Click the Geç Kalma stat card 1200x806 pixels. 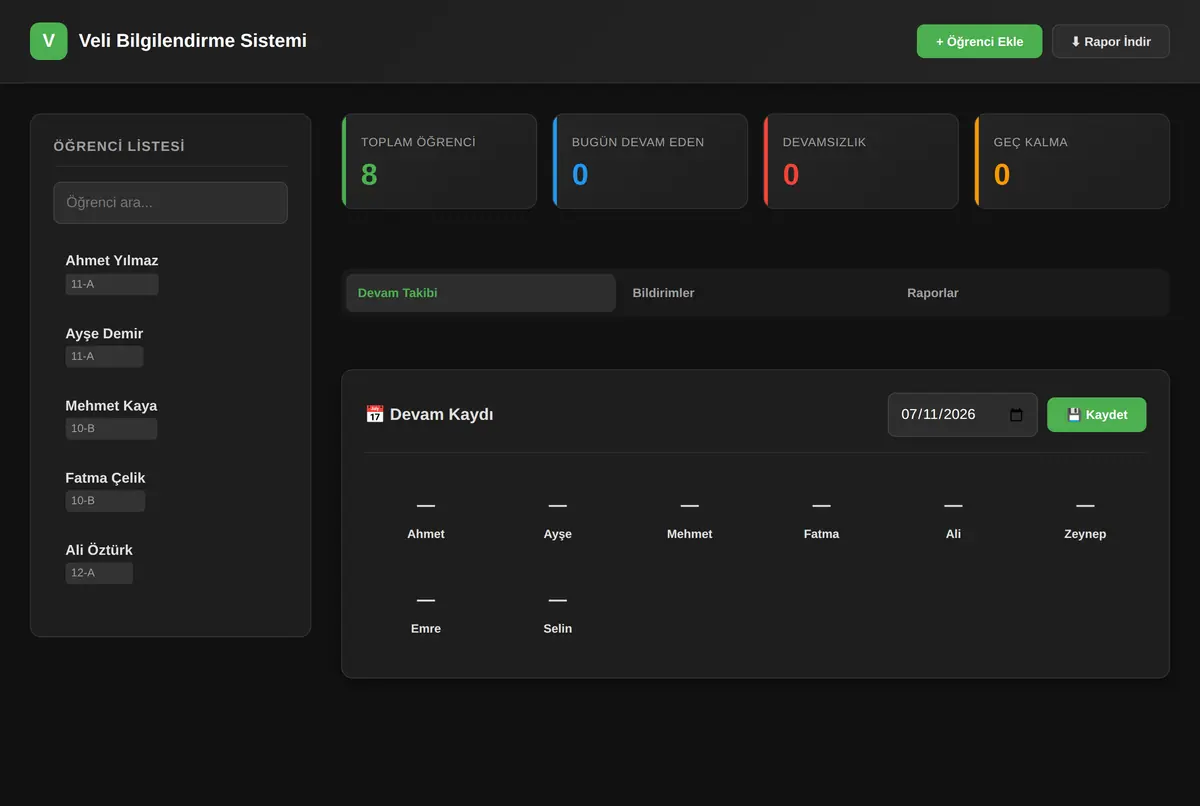coord(1072,161)
